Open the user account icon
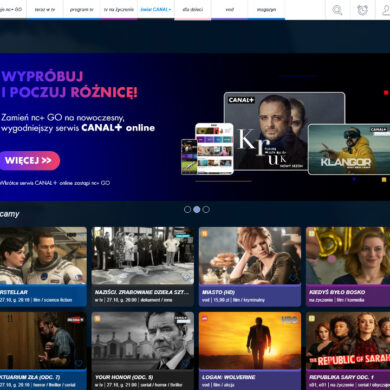Screen dimensions: 390x390 pos(386,10)
